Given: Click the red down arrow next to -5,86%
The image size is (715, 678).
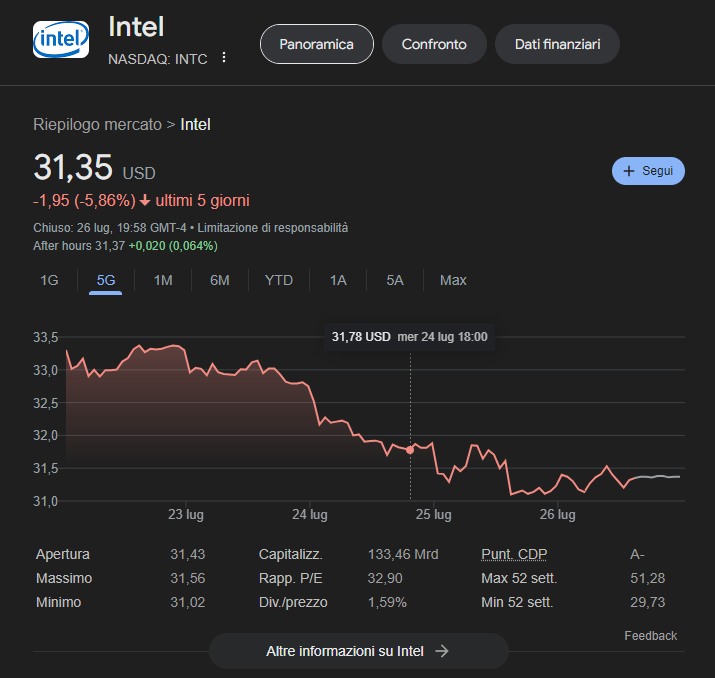Looking at the screenshot, I should pyautogui.click(x=145, y=200).
